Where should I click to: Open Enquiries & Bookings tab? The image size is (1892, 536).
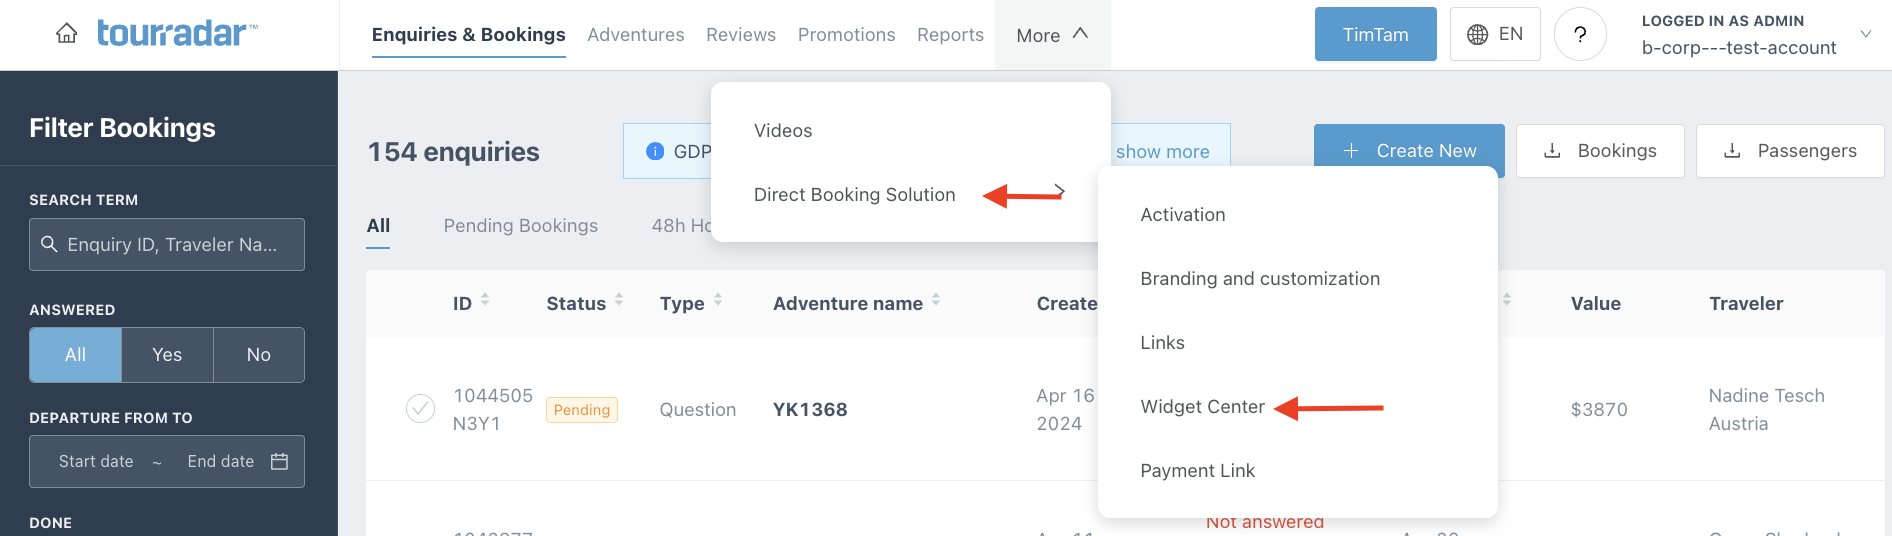(469, 35)
